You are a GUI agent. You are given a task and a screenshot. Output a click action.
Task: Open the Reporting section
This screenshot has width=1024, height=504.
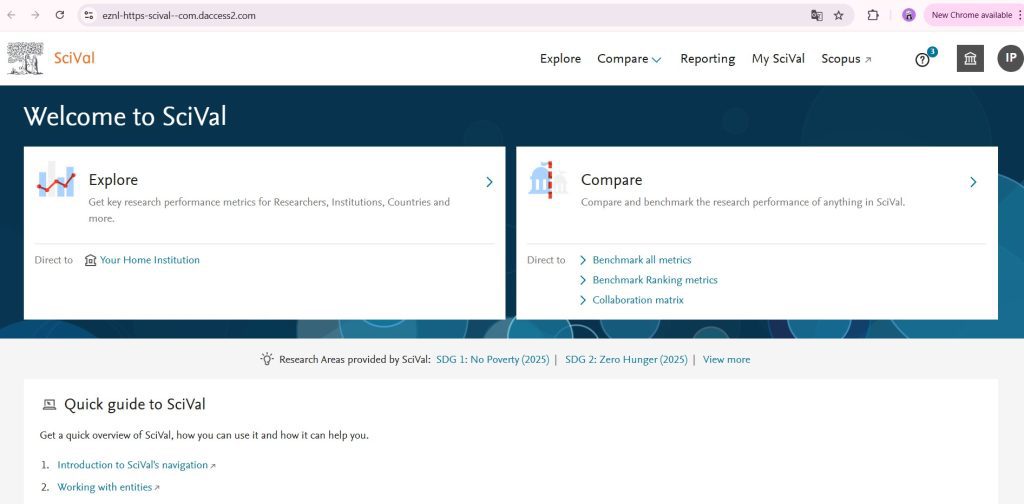coord(707,59)
